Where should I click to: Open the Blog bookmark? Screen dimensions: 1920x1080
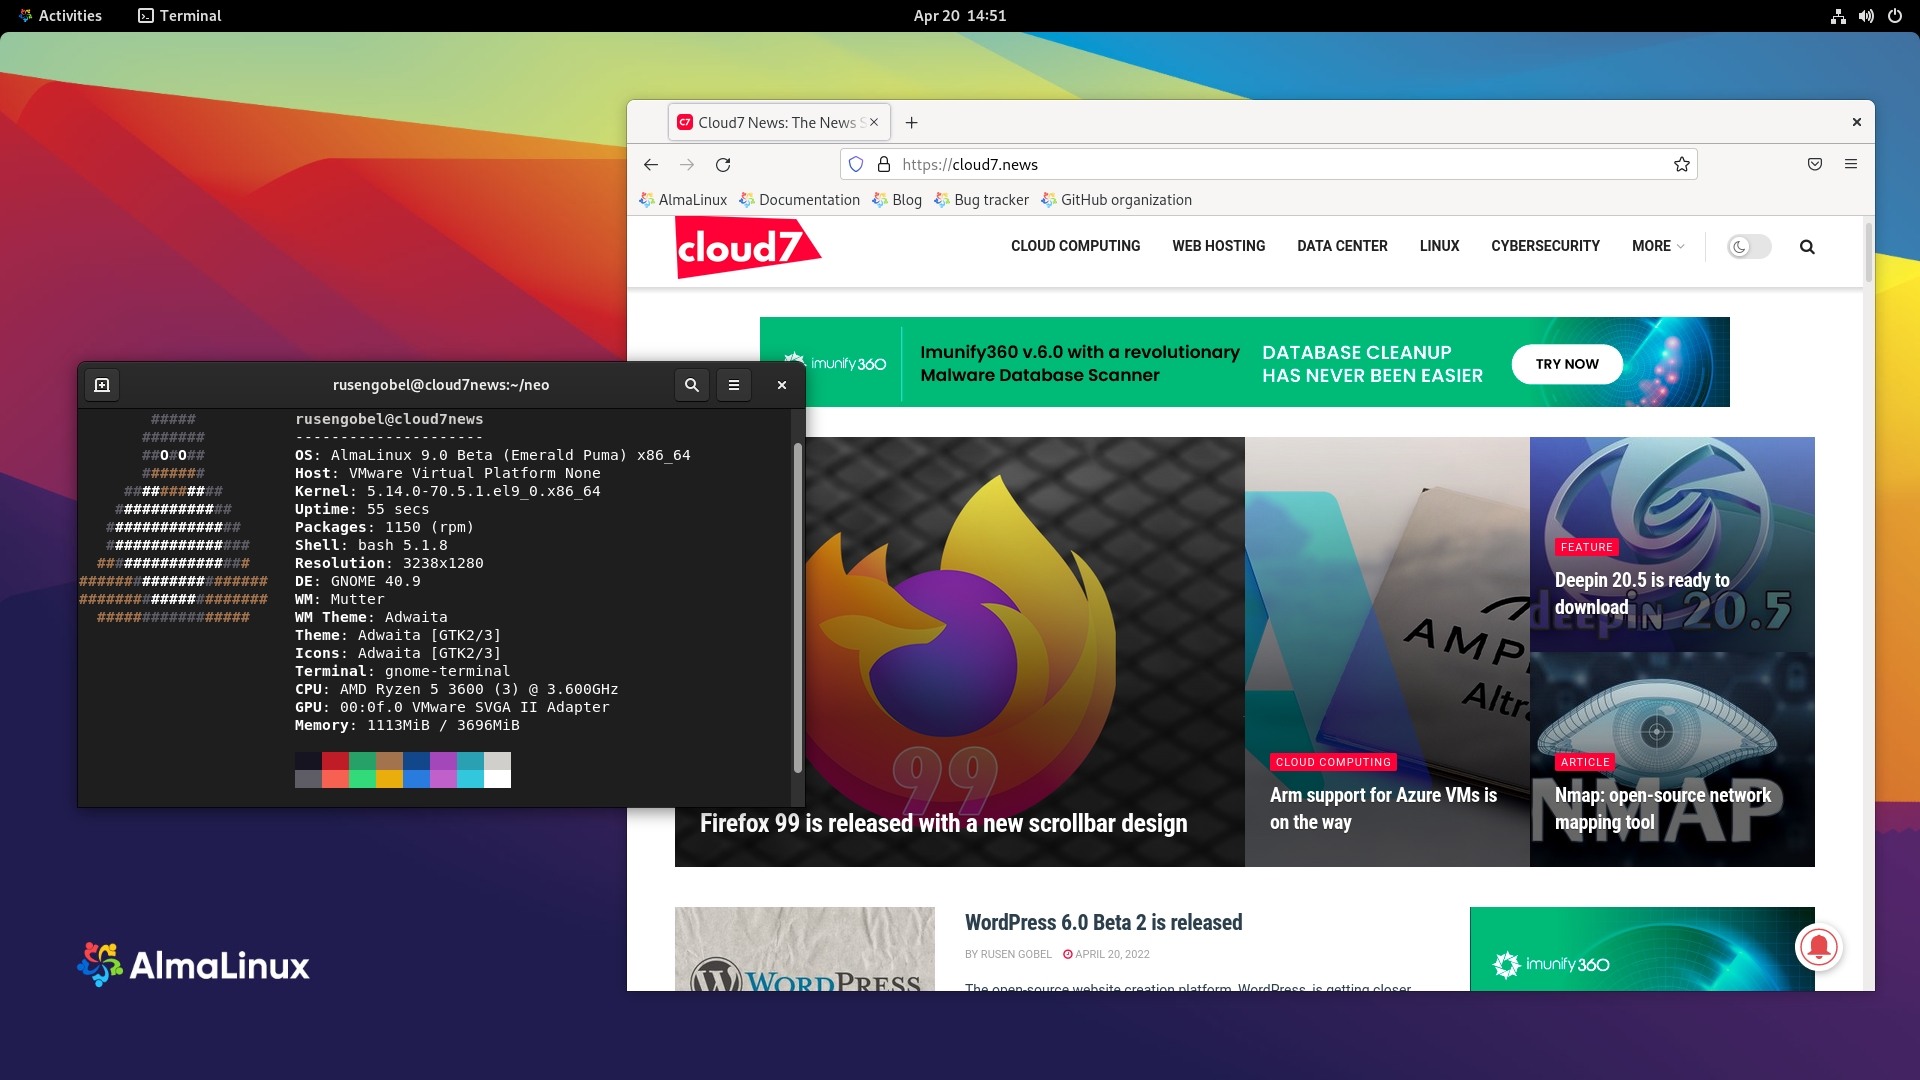897,200
